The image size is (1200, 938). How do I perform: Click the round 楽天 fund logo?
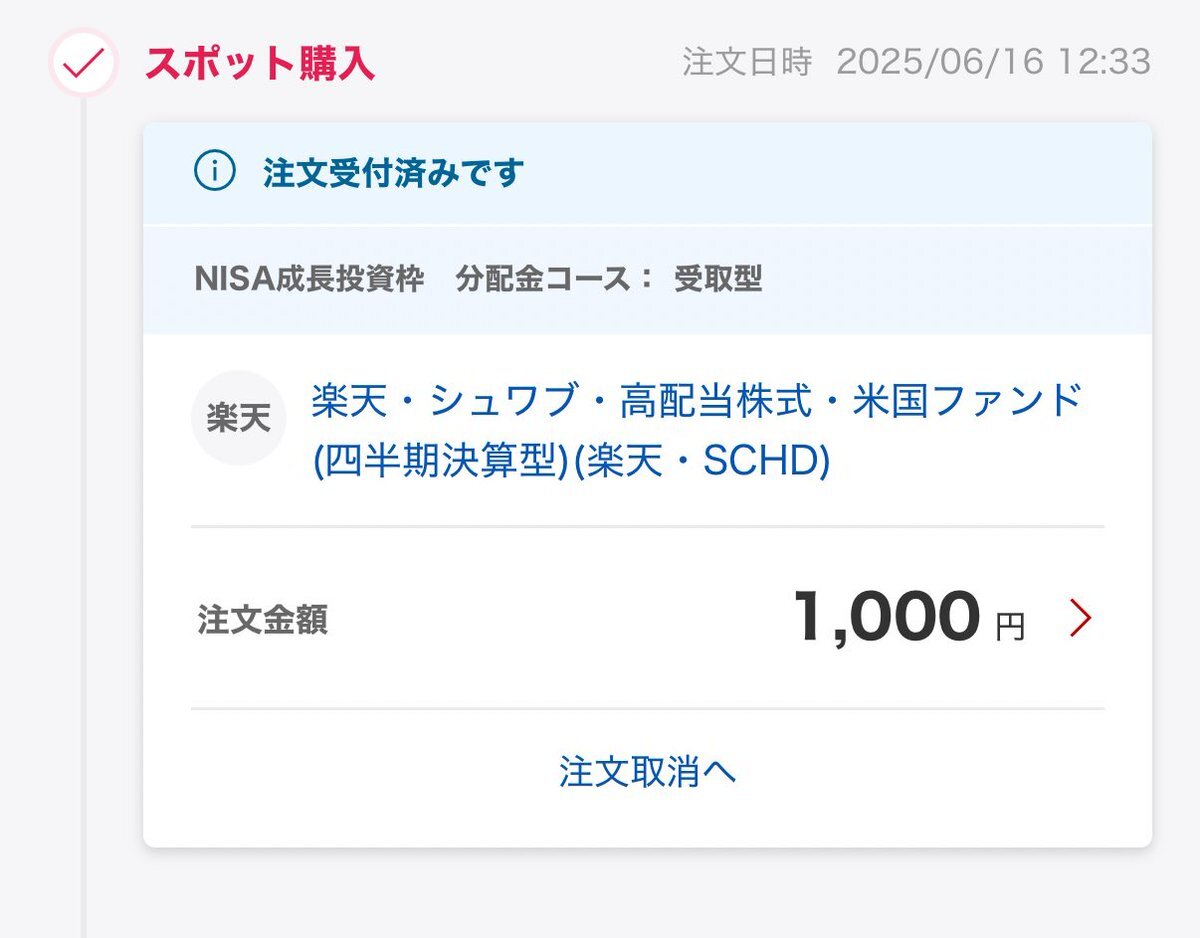click(x=239, y=418)
